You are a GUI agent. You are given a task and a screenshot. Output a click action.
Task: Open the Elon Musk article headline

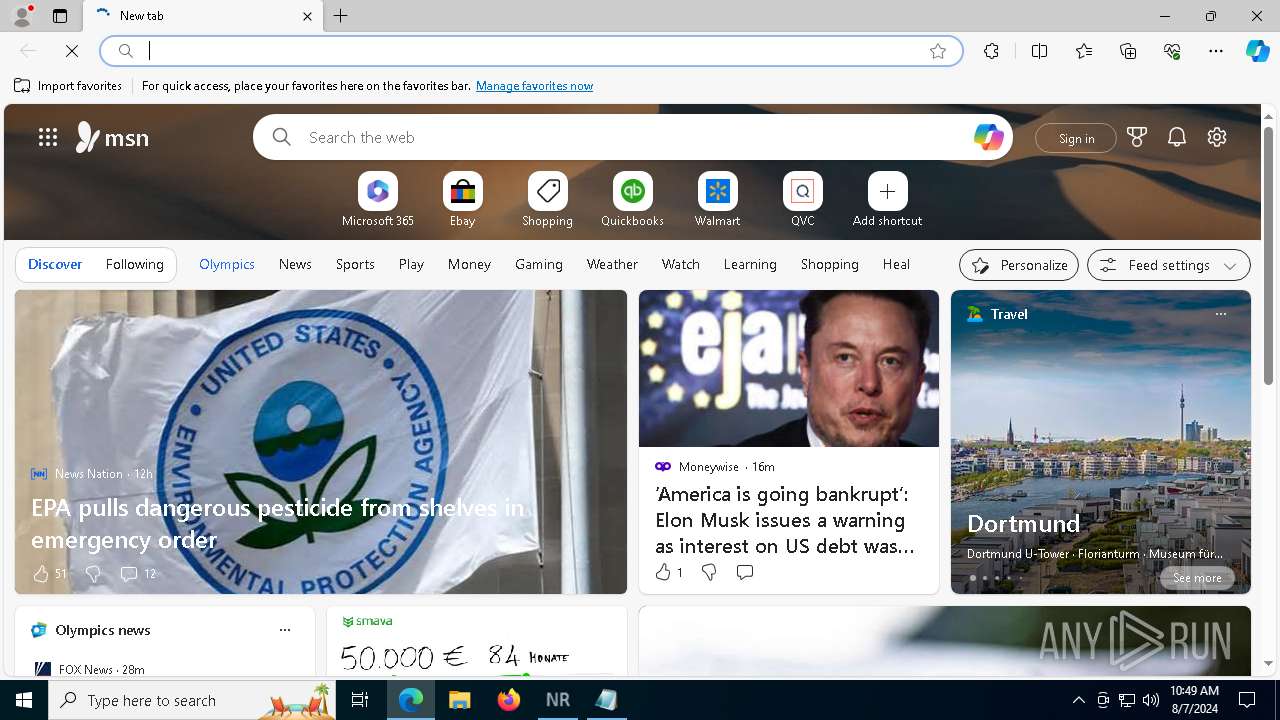pyautogui.click(x=784, y=520)
